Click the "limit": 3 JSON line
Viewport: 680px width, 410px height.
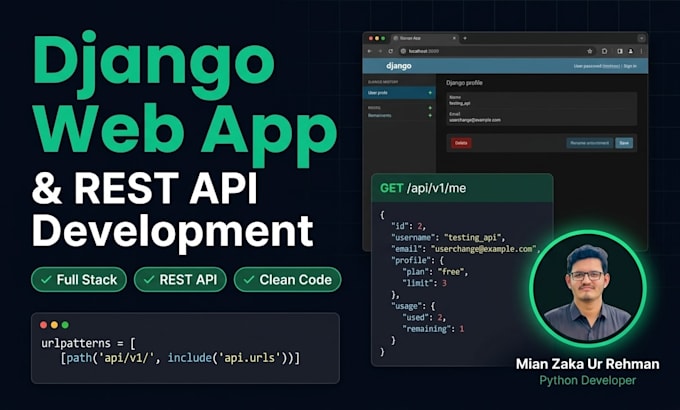[x=425, y=283]
